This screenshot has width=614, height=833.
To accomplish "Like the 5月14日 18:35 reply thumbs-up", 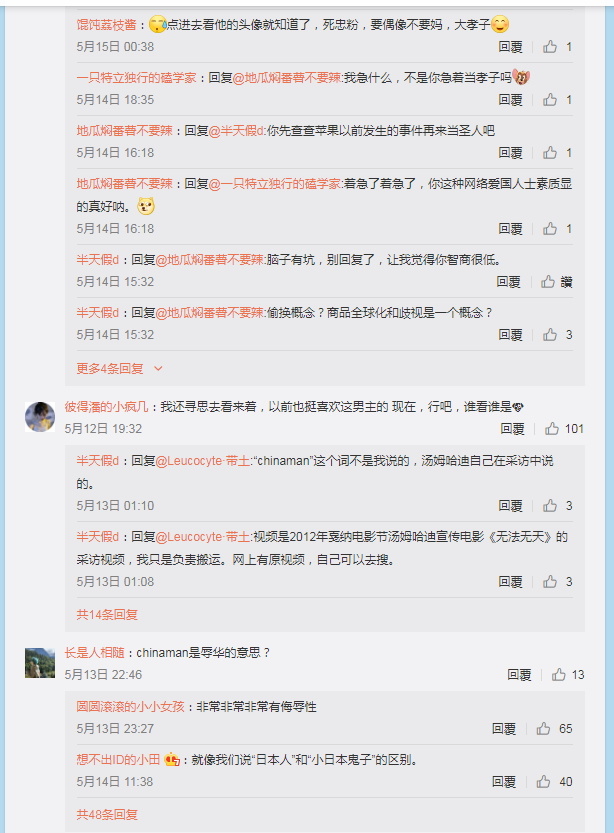I will [550, 100].
